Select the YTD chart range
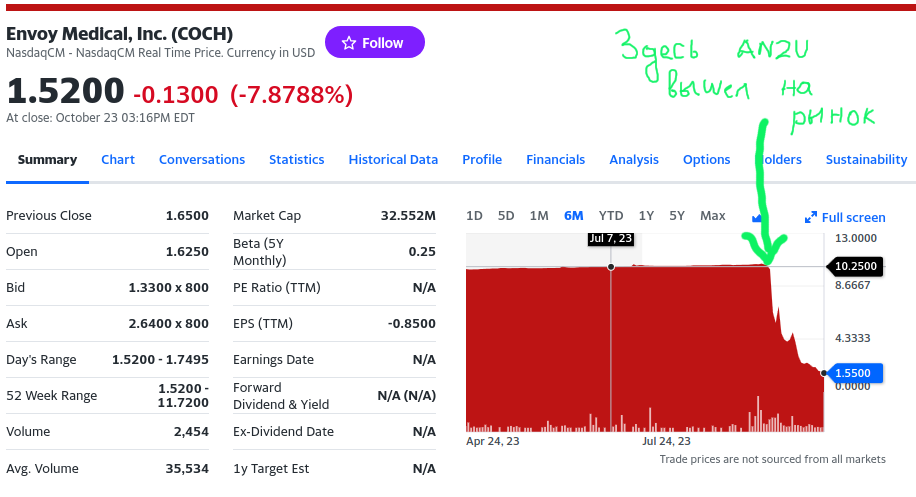Viewport: 916px width, 497px height. click(x=611, y=216)
